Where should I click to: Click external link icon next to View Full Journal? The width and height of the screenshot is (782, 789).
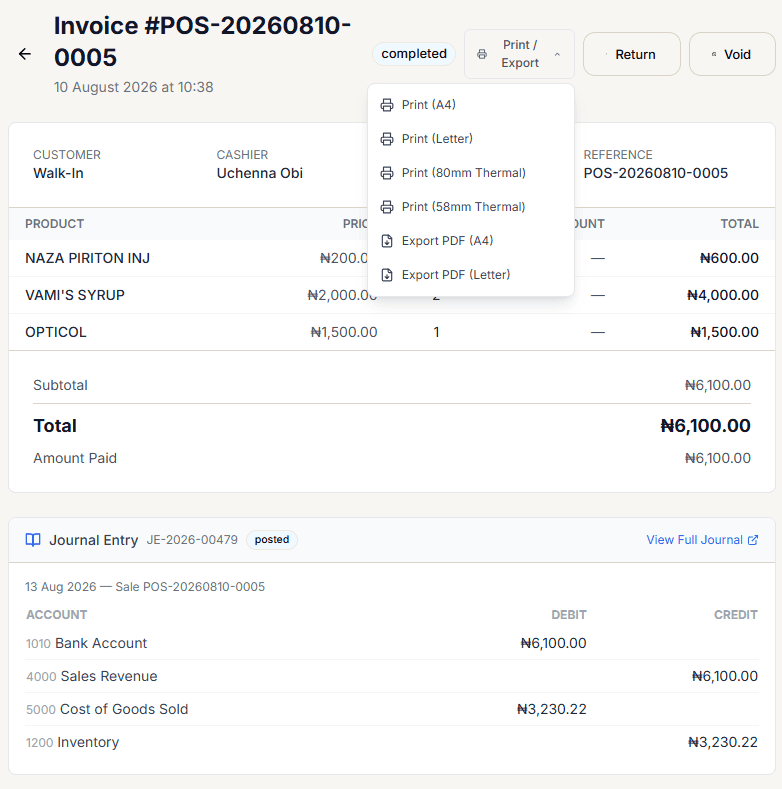click(753, 540)
